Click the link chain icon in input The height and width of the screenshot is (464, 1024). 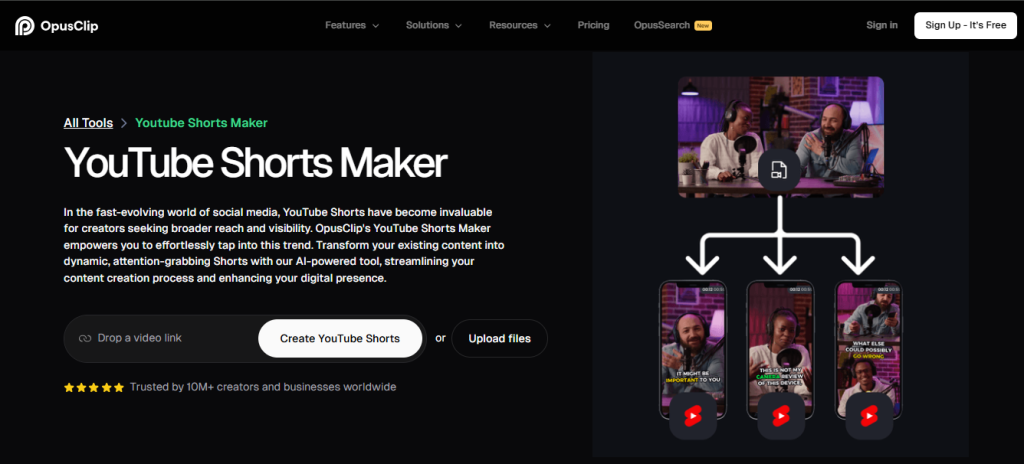coord(84,339)
